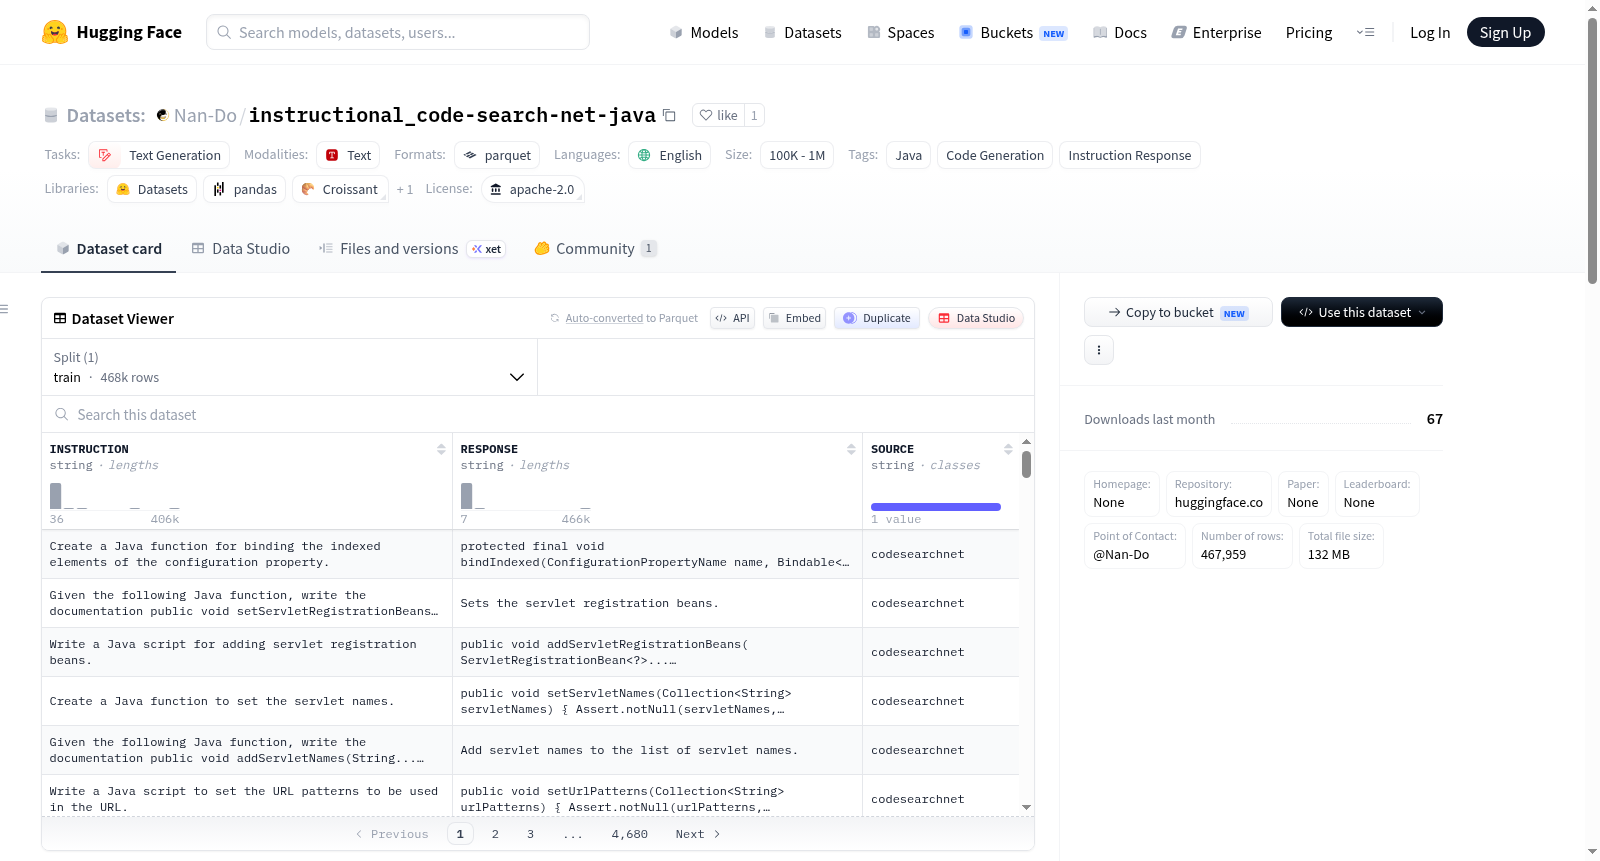The image size is (1600, 861).
Task: Select current page 1 in pagination
Action: (x=460, y=834)
